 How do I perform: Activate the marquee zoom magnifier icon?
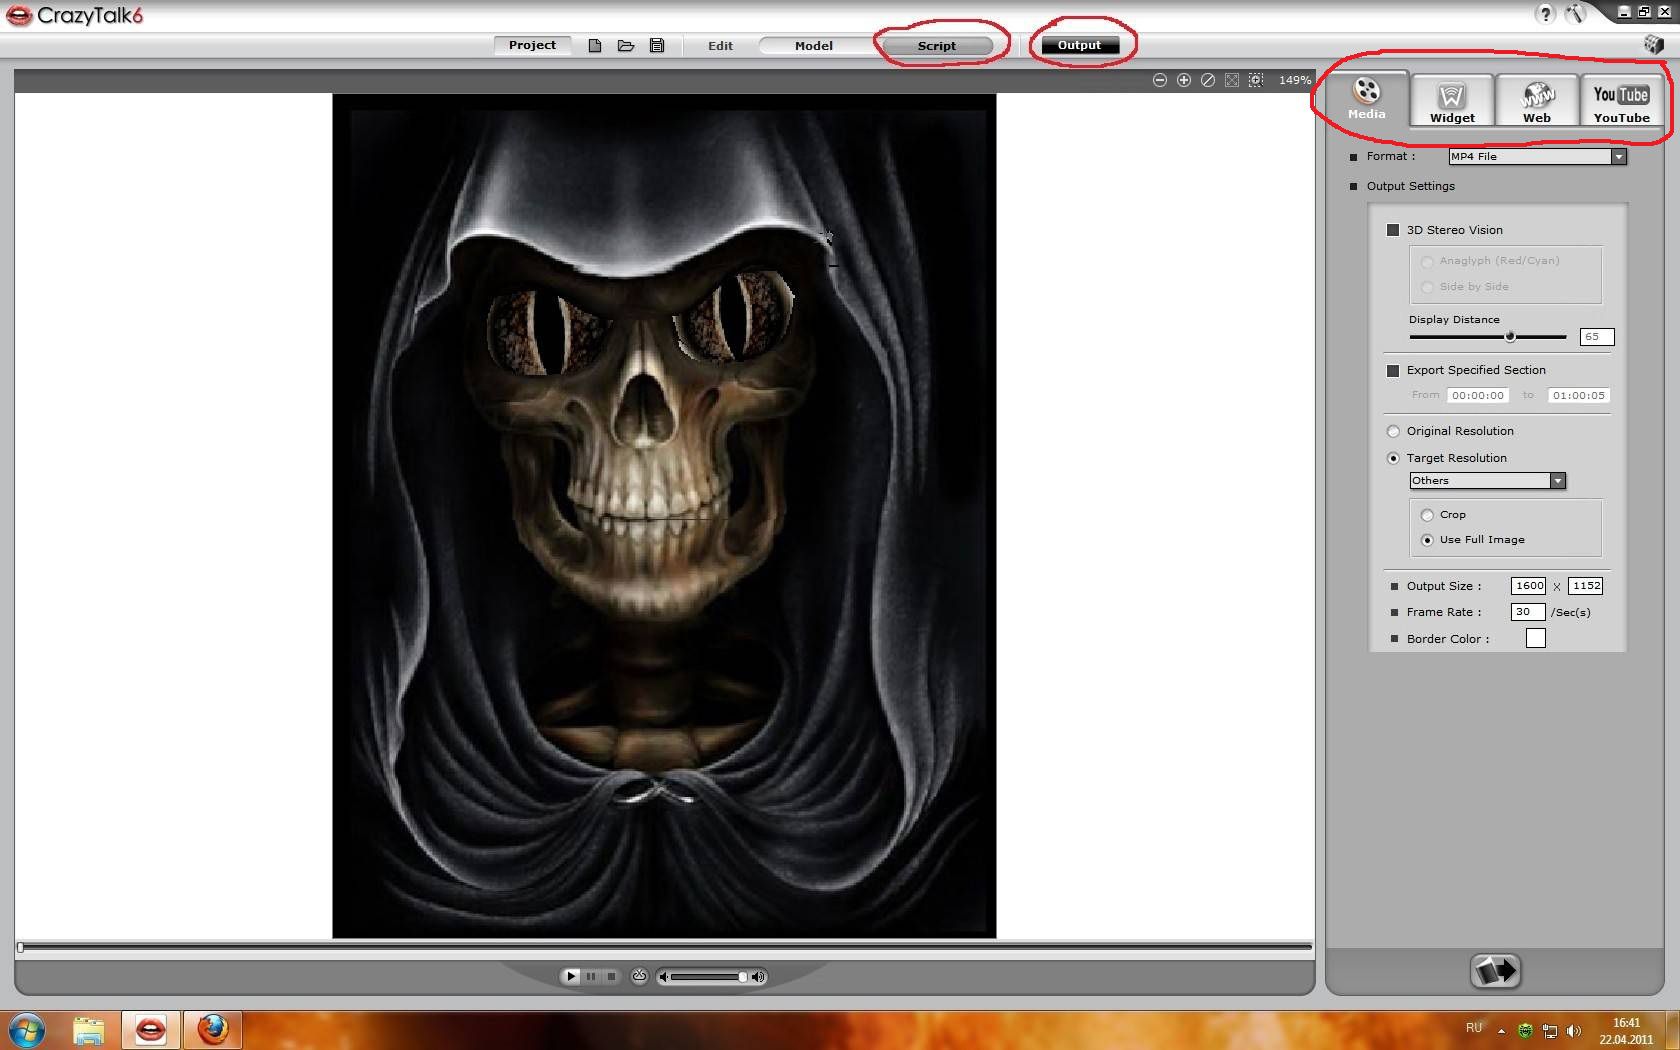[x=1256, y=80]
